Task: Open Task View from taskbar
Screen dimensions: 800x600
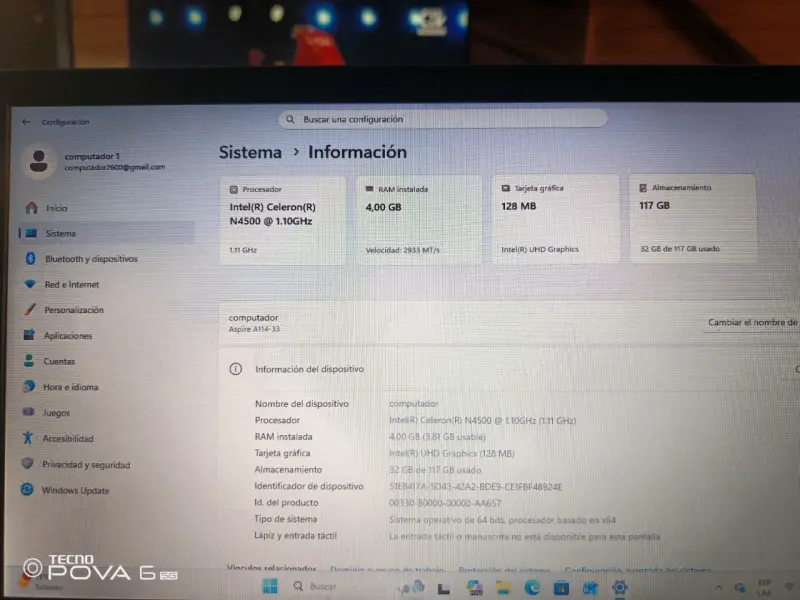Action: coord(444,589)
